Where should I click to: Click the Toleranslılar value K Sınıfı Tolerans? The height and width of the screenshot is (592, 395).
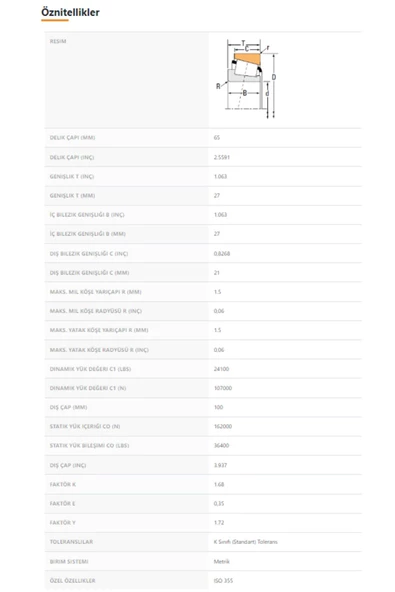click(x=245, y=542)
